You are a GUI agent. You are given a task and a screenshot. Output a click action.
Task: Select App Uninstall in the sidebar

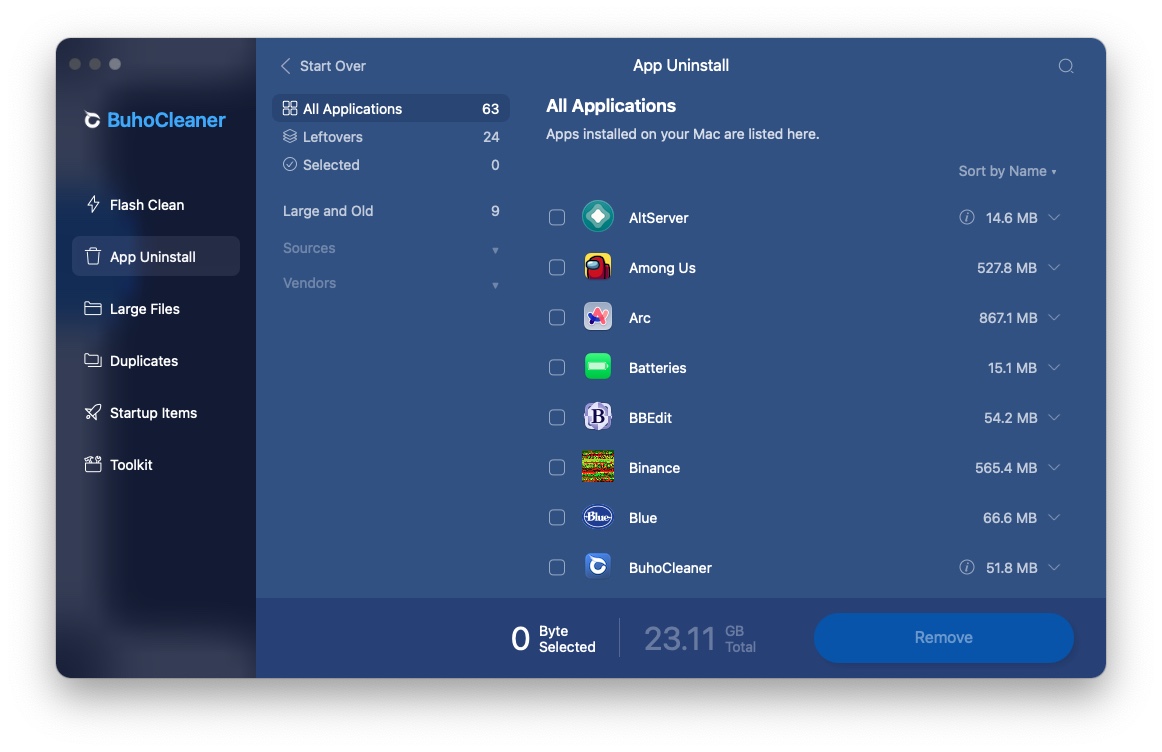[156, 256]
